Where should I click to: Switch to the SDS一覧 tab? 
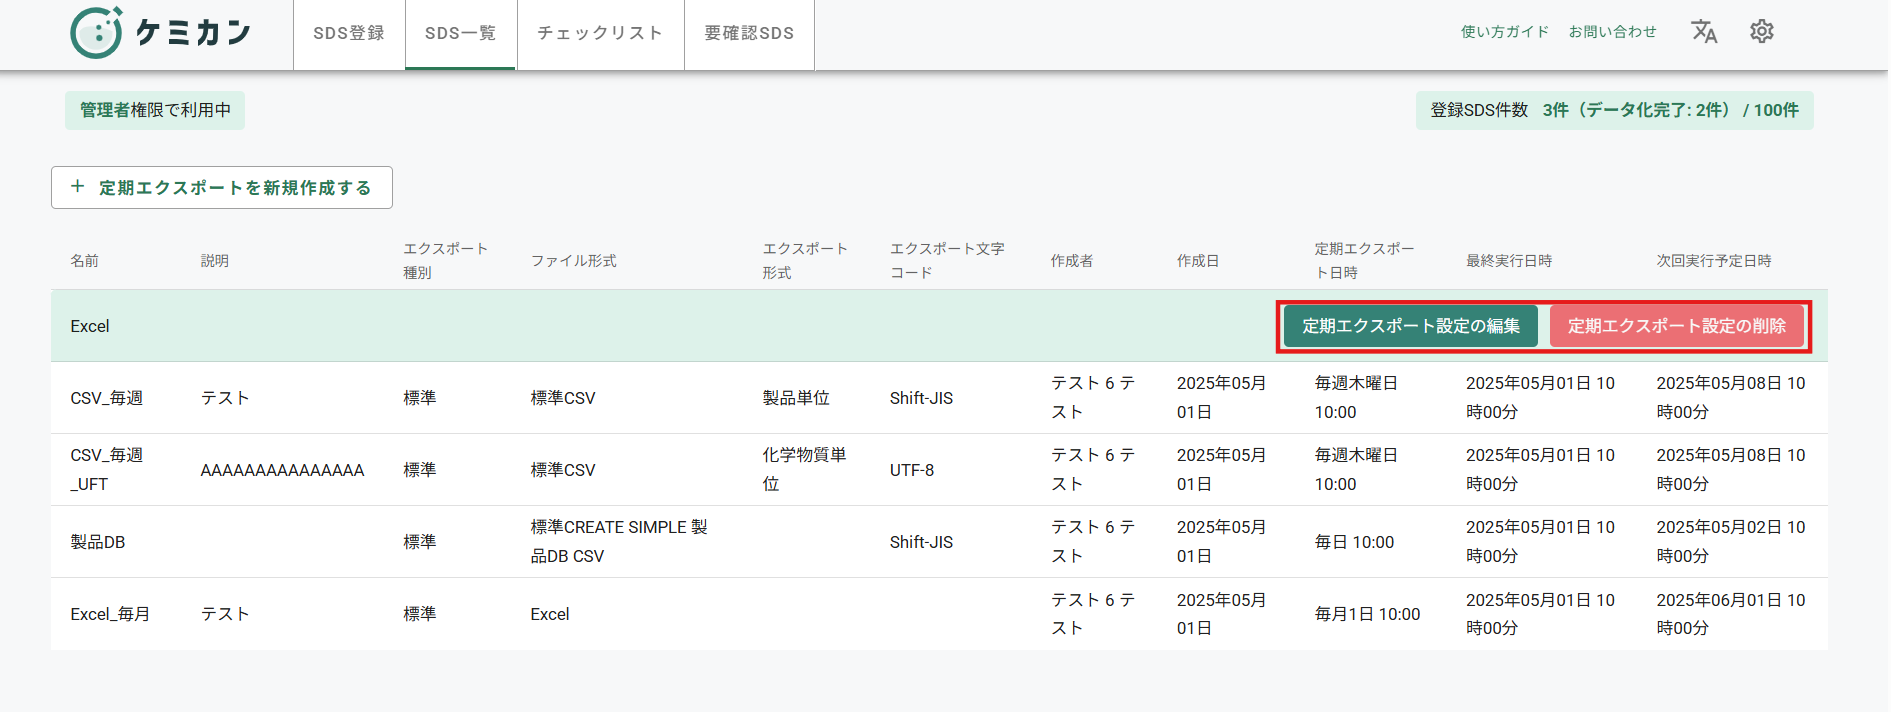click(x=460, y=34)
